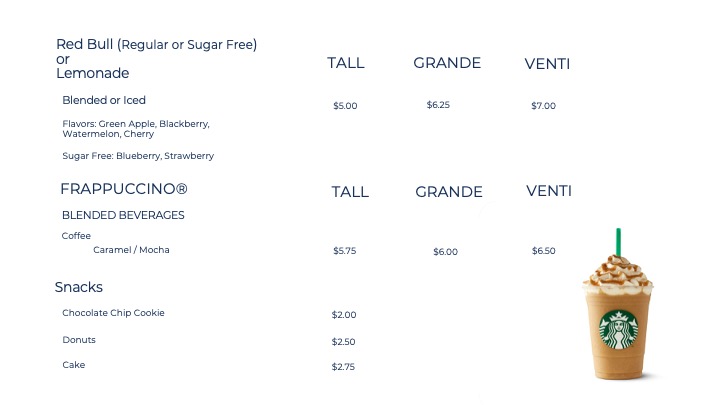The width and height of the screenshot is (720, 405).
Task: Click the Grande $6.25 price
Action: [x=438, y=105]
